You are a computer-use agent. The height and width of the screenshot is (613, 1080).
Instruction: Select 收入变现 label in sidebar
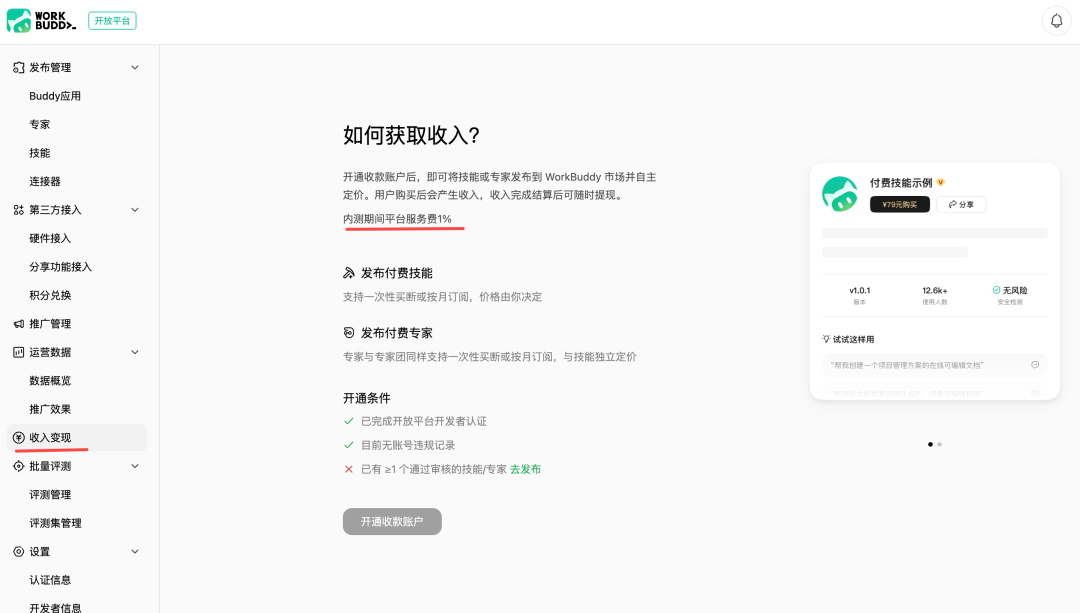[50, 437]
